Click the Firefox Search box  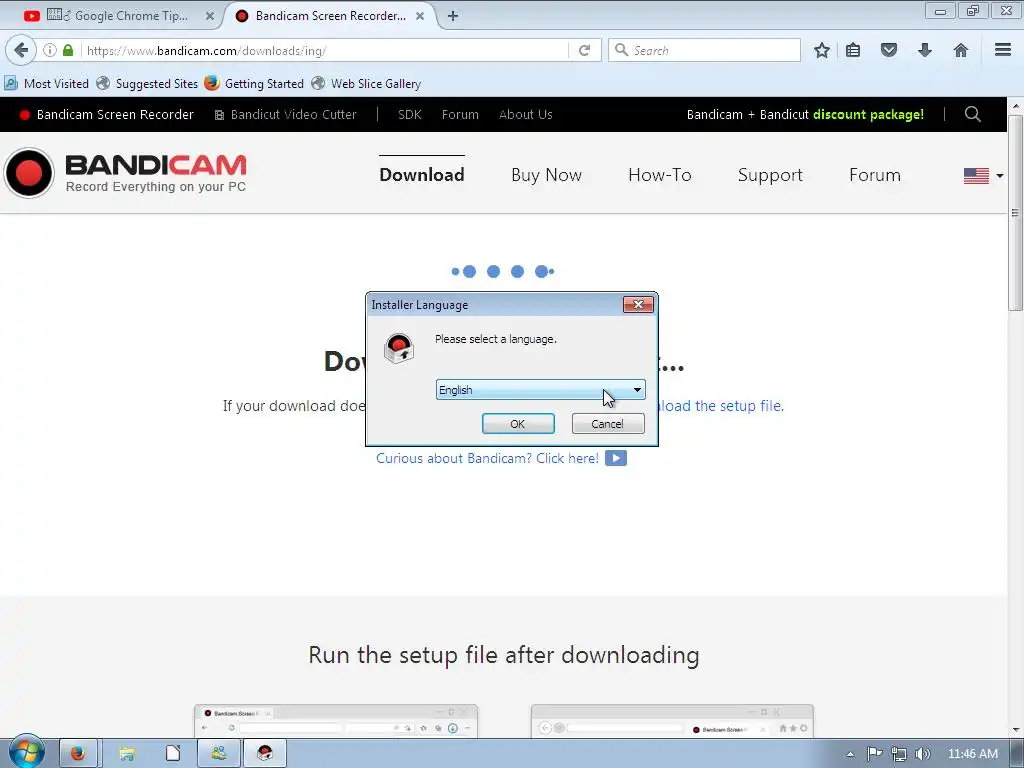[x=704, y=50]
